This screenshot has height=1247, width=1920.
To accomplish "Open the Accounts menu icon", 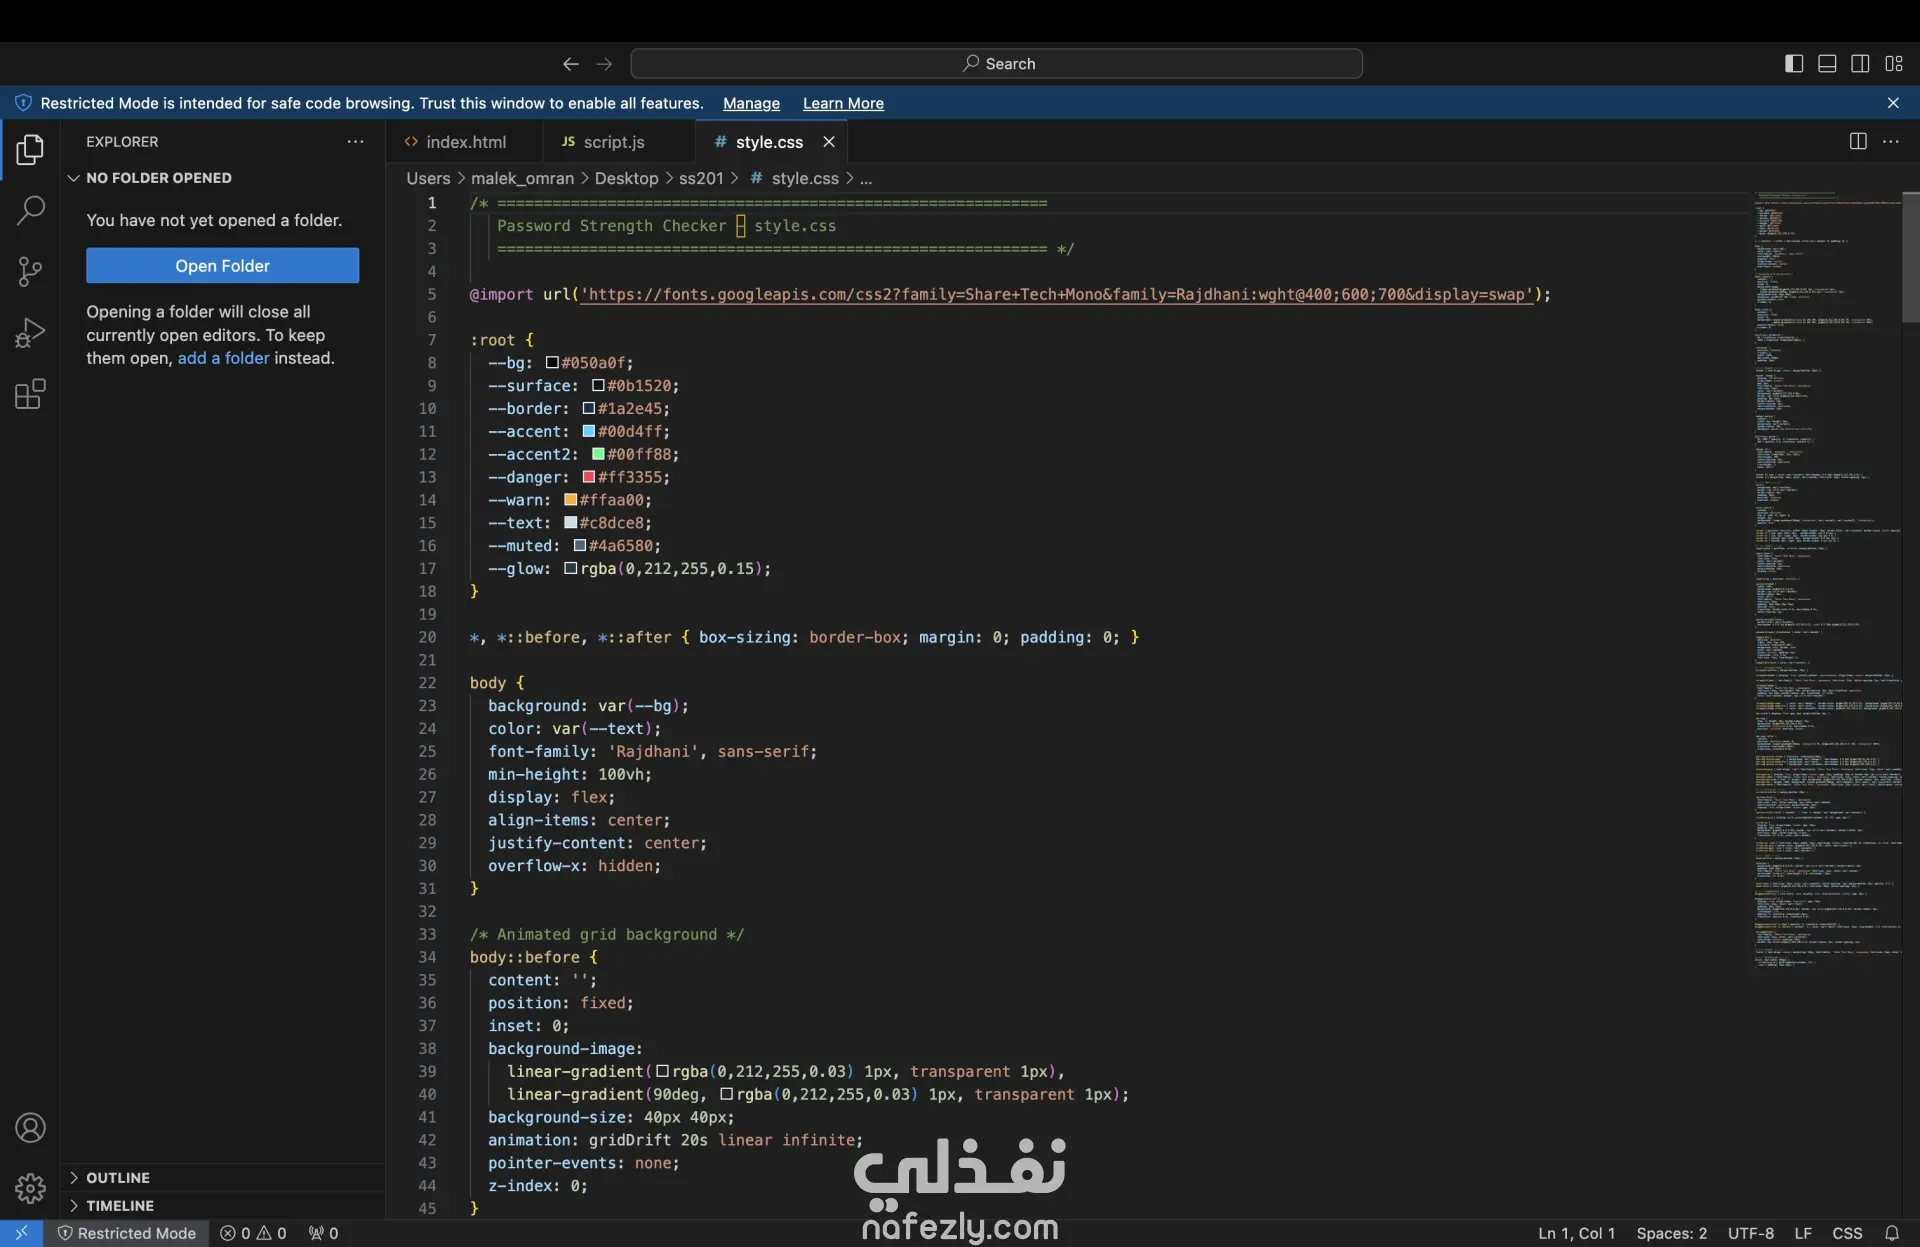I will tap(30, 1128).
